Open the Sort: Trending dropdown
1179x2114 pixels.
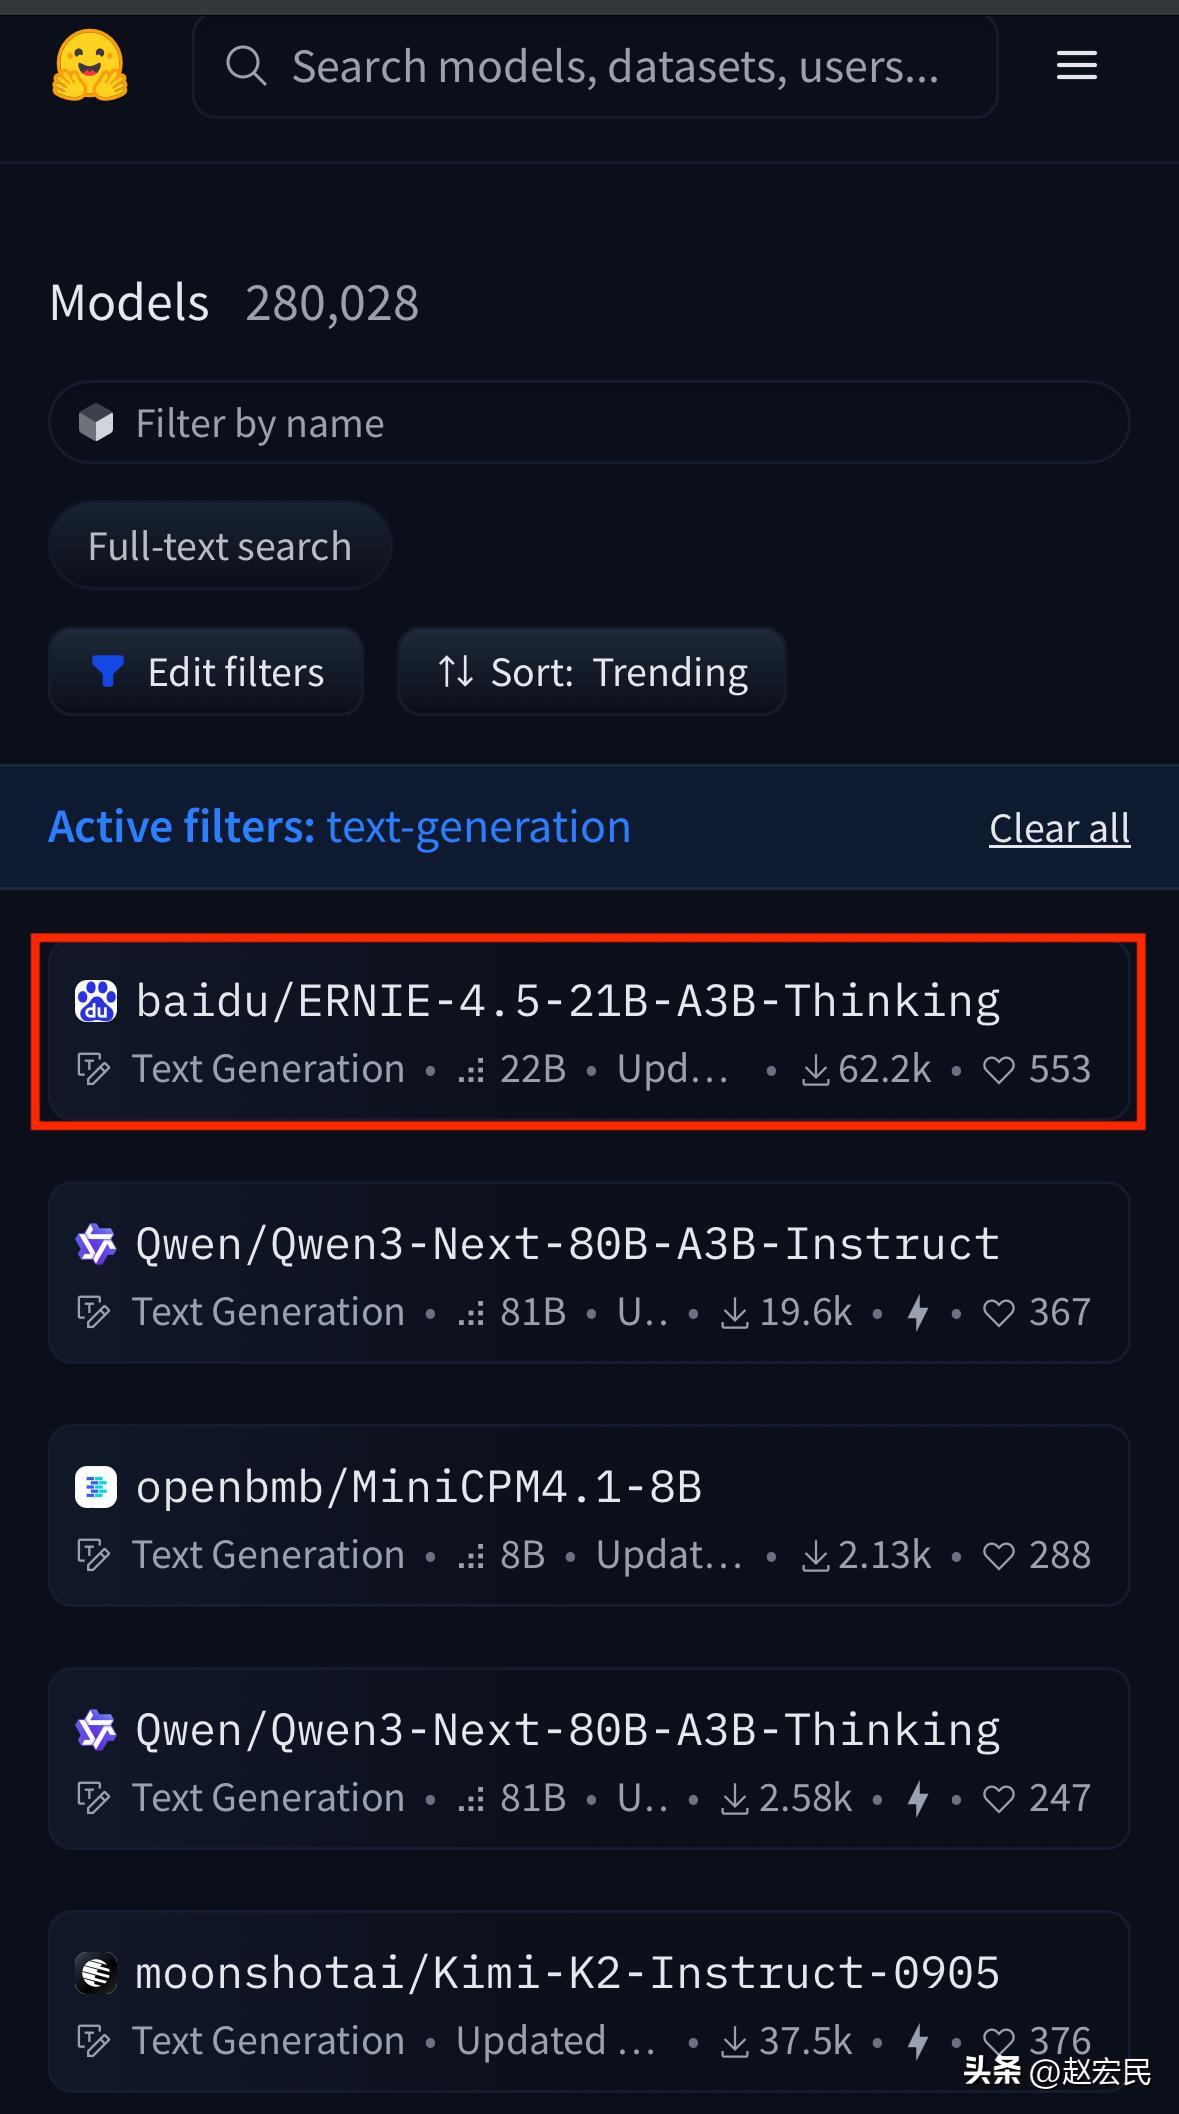(592, 672)
